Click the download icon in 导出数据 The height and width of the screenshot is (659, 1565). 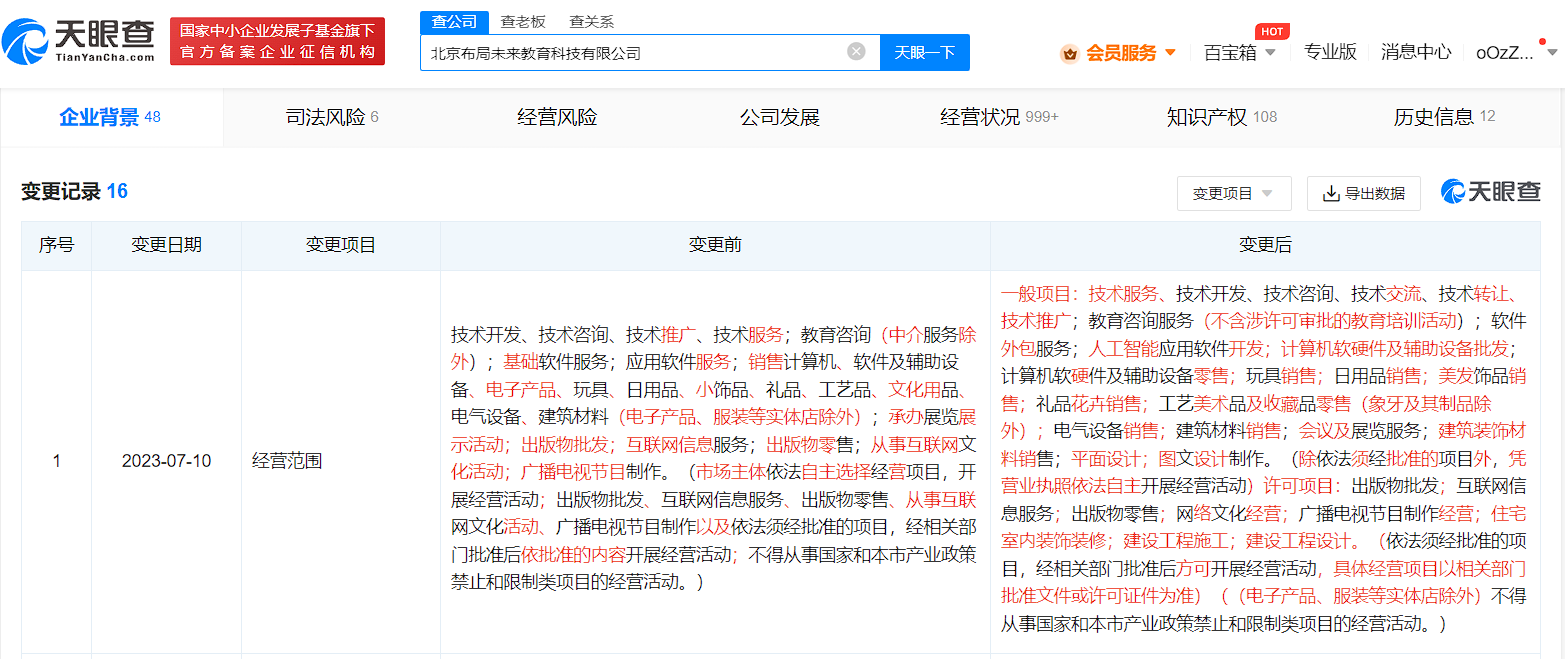click(1331, 193)
